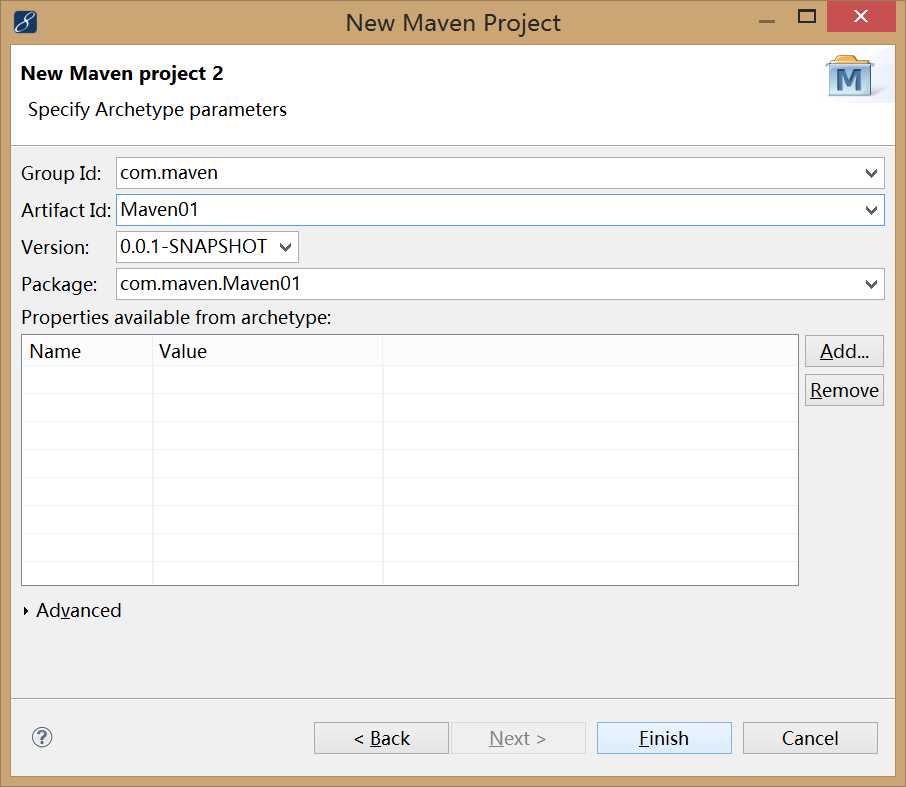Click the disabled Next > button
The image size is (906, 787).
pos(518,738)
